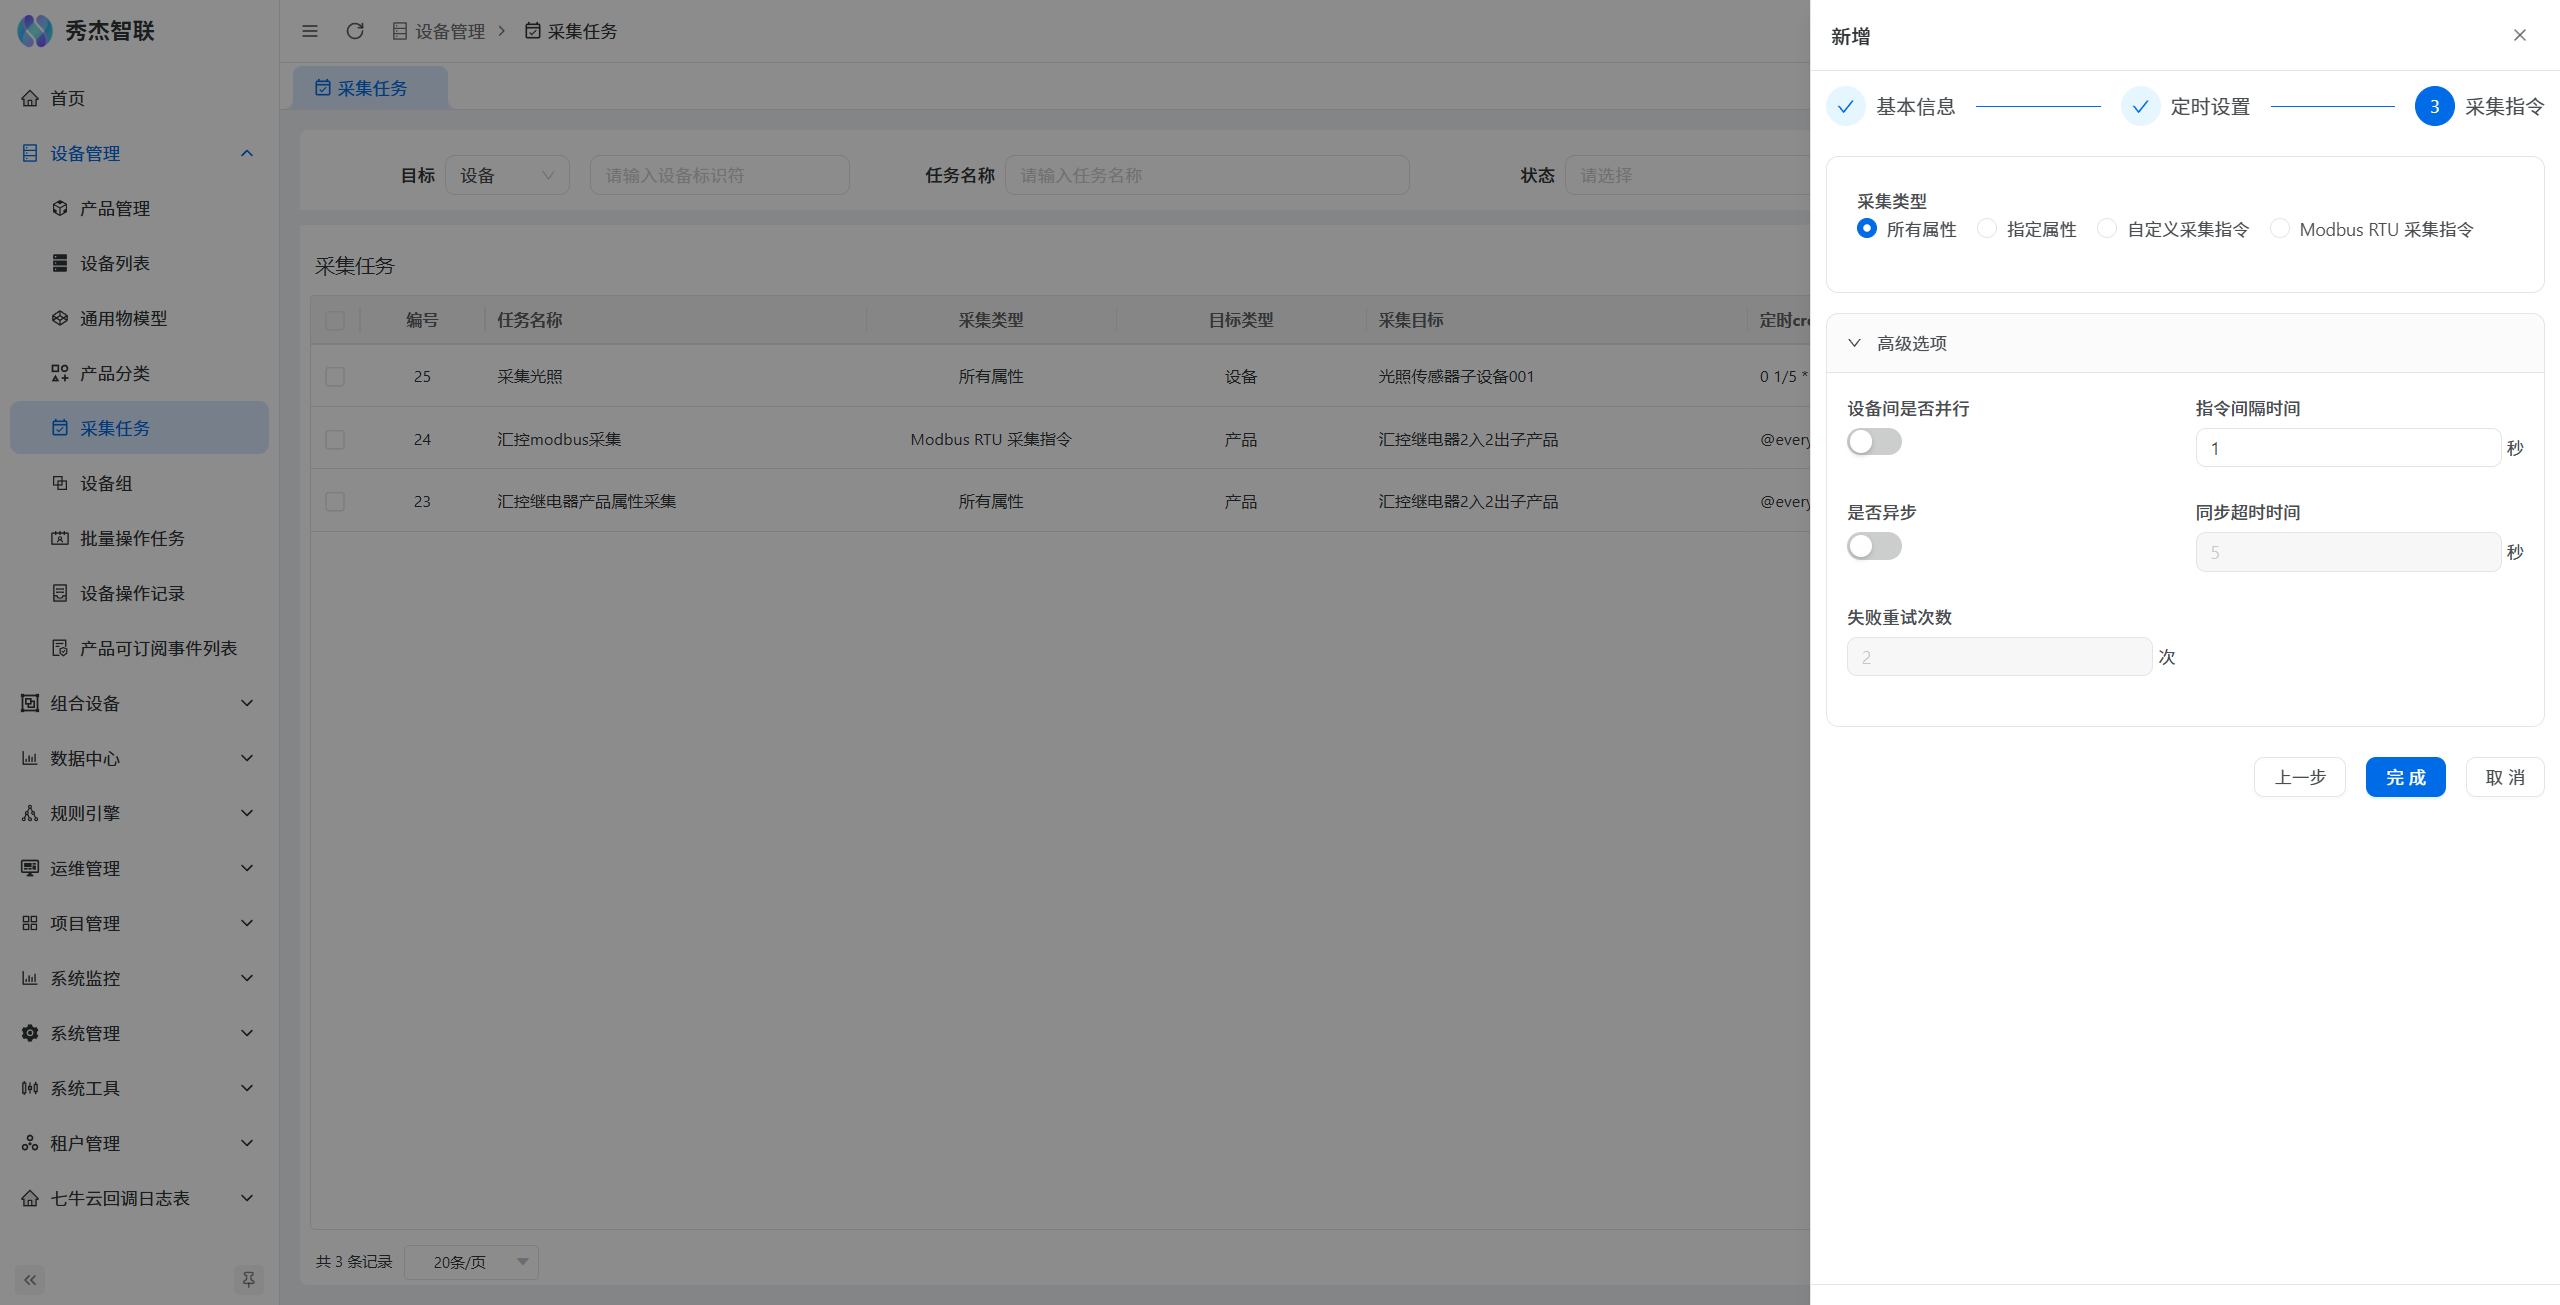Viewport: 2560px width, 1305px height.
Task: Click the sidebar fold hamburger icon
Action: click(310, 31)
